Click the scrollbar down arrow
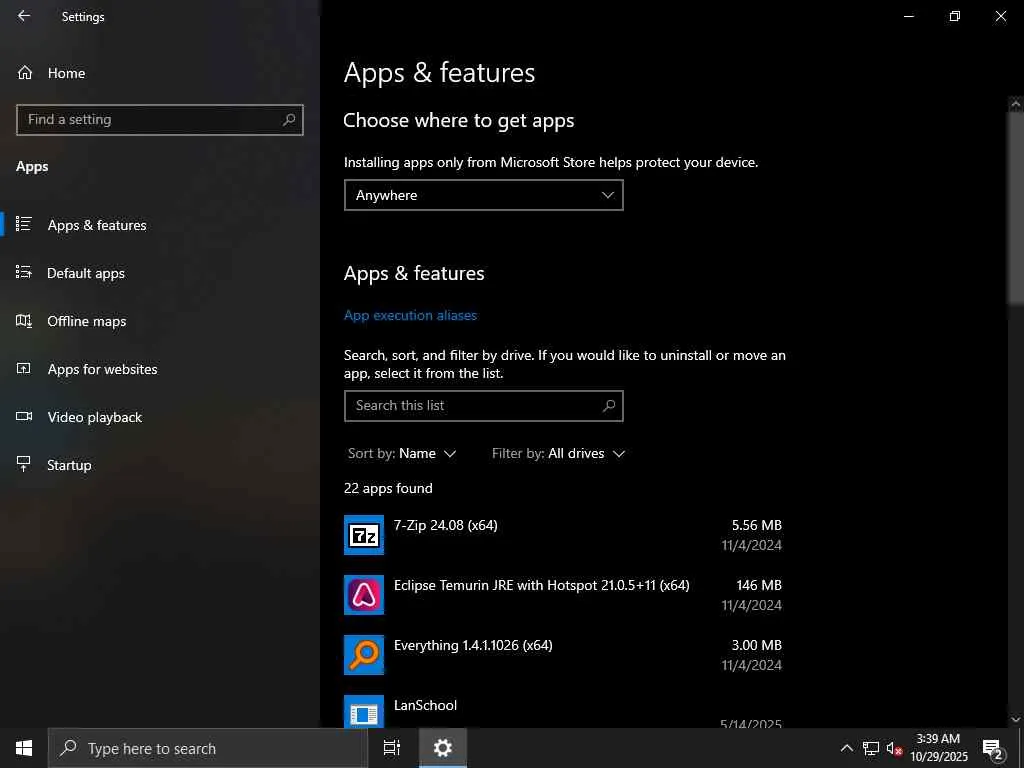The height and width of the screenshot is (768, 1024). click(1016, 720)
